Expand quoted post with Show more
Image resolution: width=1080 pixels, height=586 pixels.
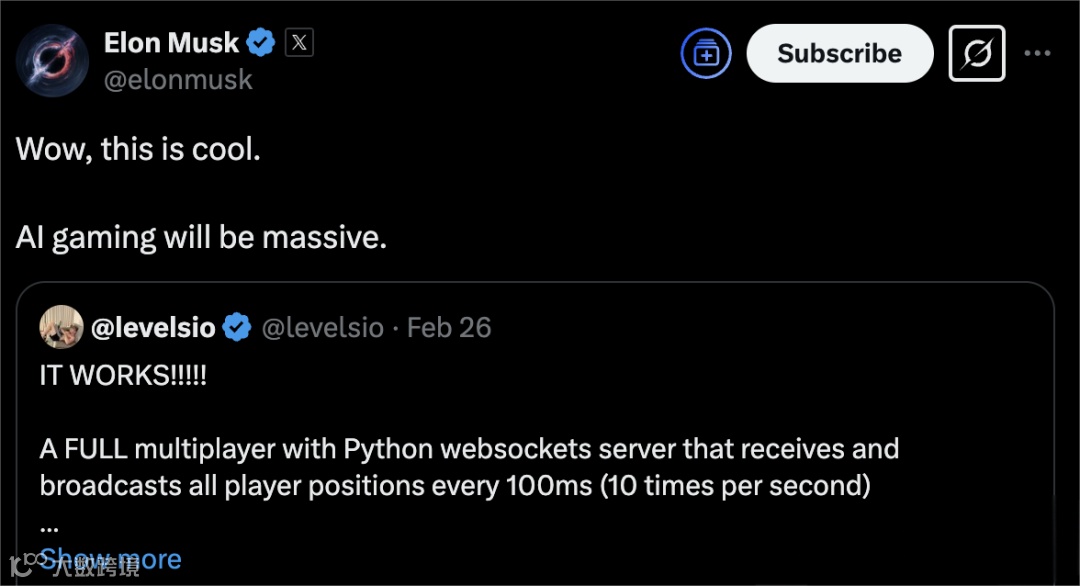click(112, 558)
